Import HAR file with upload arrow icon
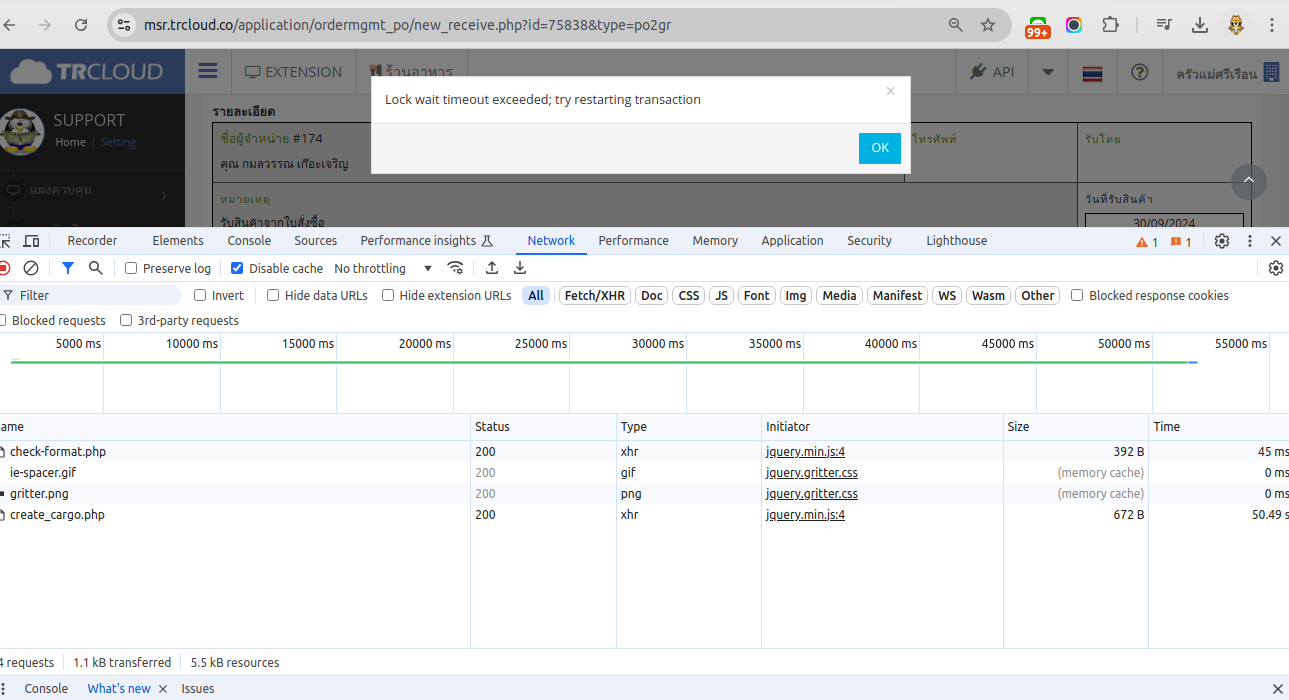 (492, 268)
